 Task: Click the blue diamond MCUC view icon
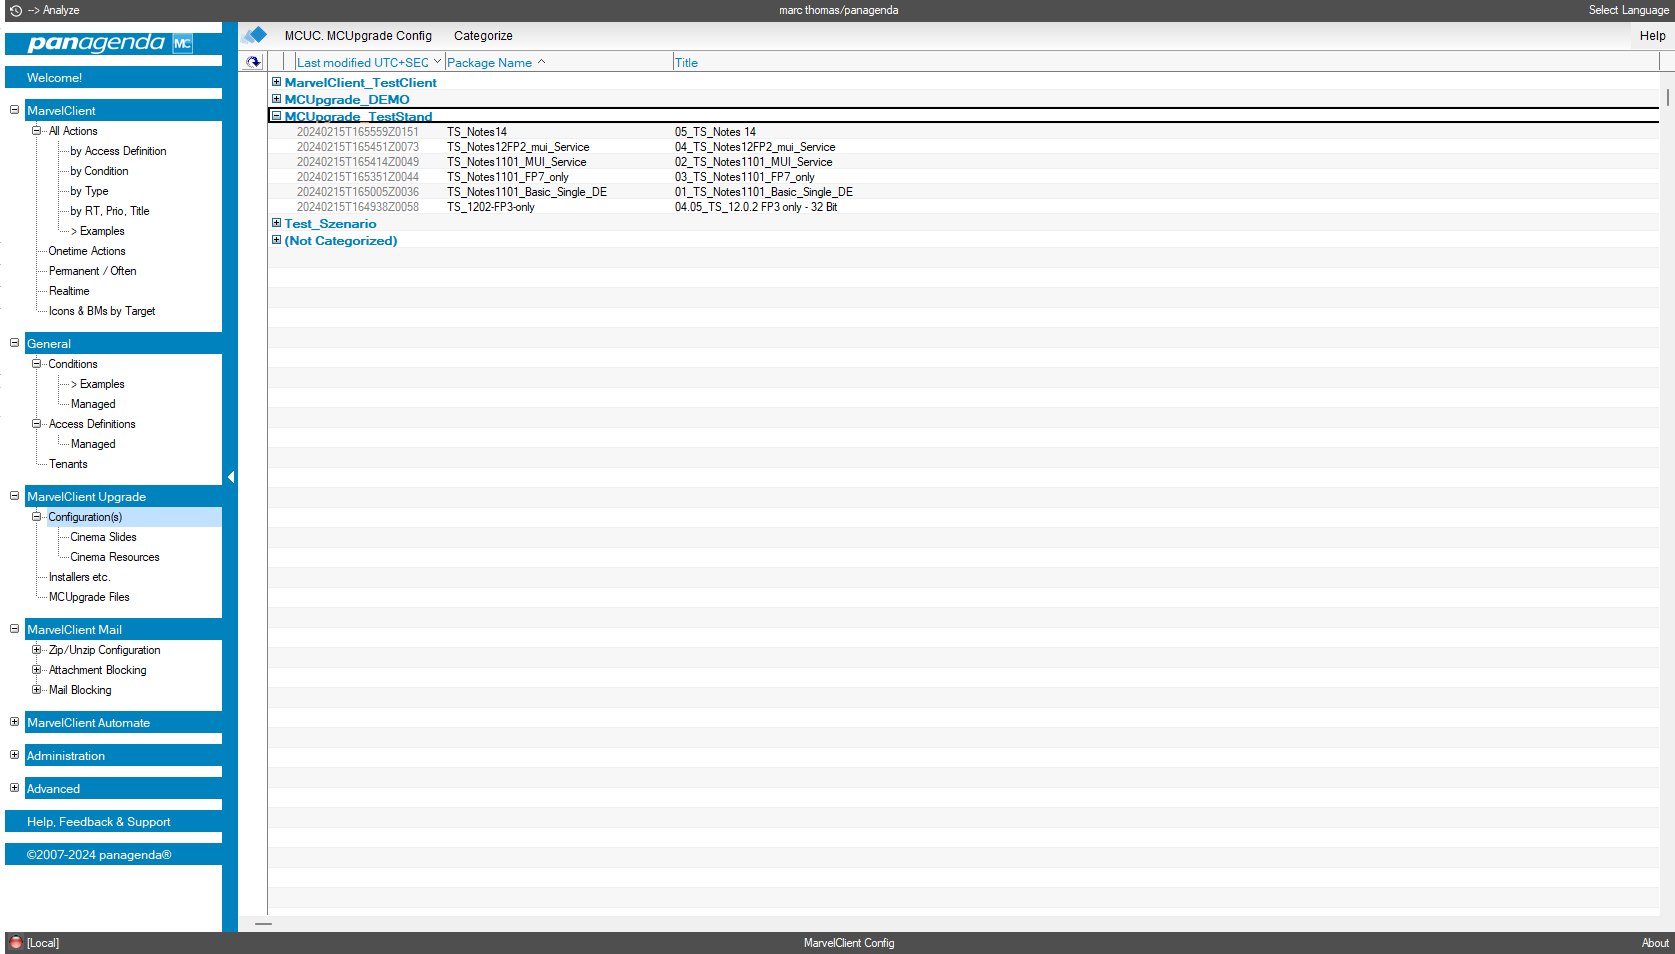pyautogui.click(x=255, y=35)
